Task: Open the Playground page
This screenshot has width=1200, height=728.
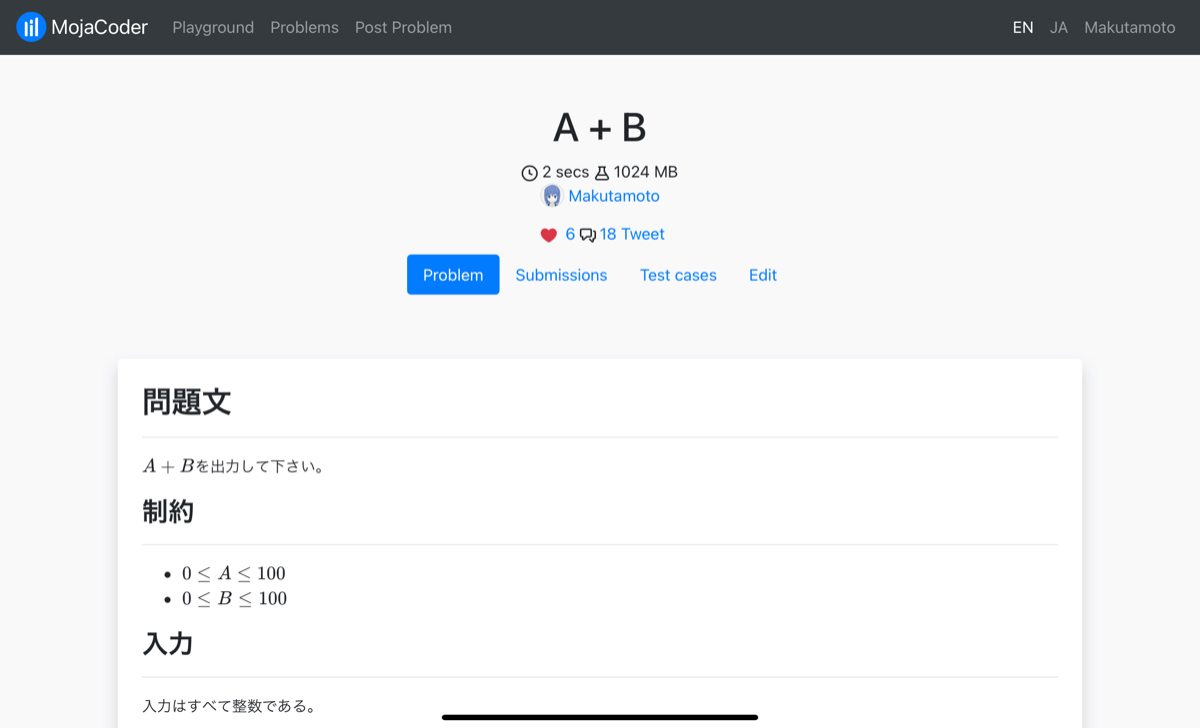Action: pos(213,27)
